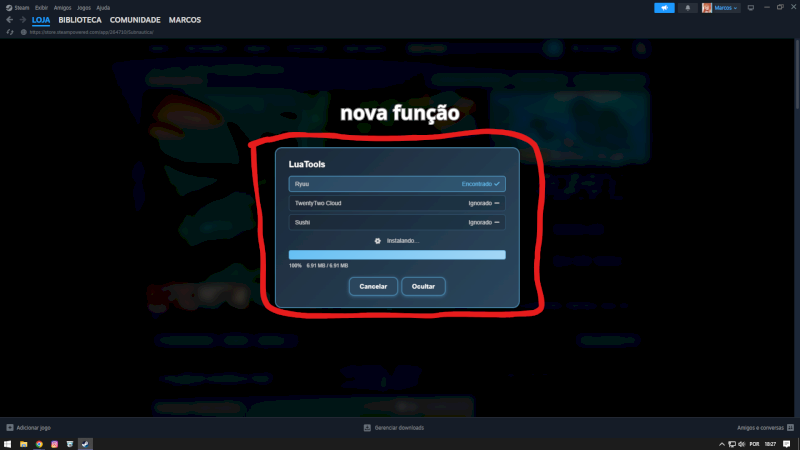Switch to the LOJA tab
Screen dimensions: 800x450
click(41, 20)
